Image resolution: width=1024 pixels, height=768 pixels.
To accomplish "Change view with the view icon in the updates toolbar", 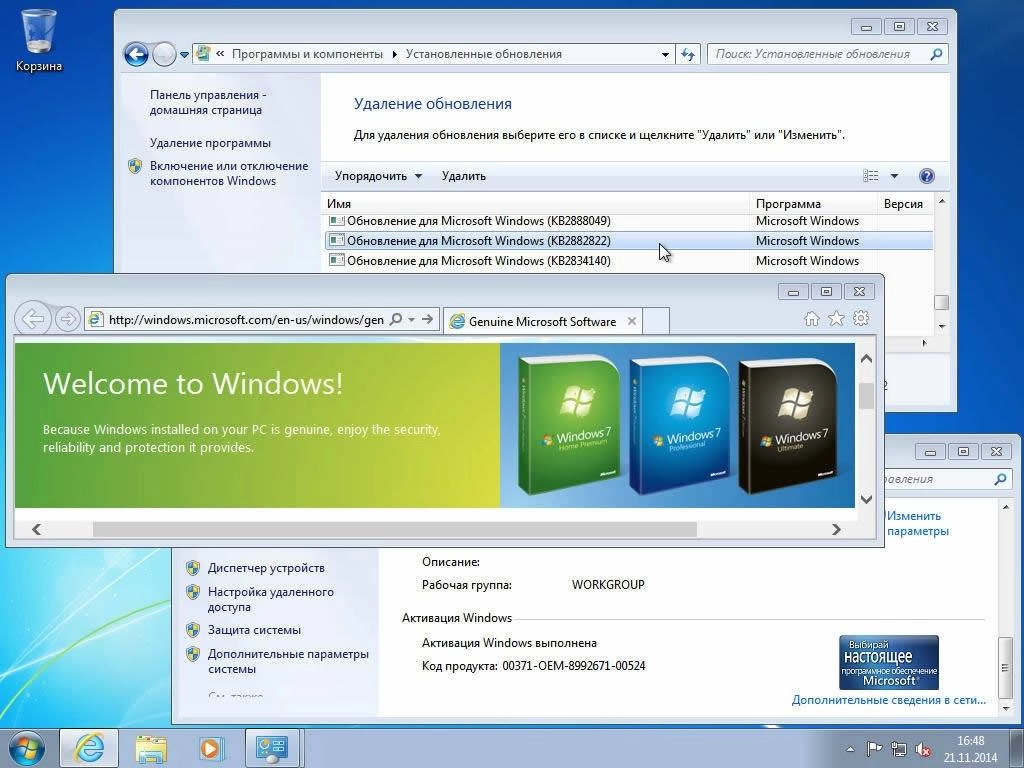I will [871, 176].
